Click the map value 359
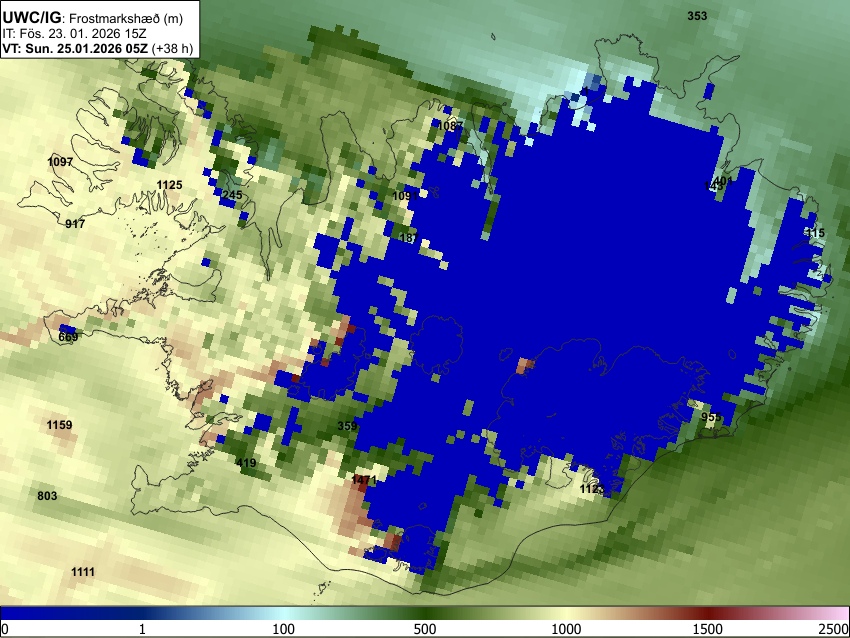This screenshot has height=638, width=850. pyautogui.click(x=347, y=426)
